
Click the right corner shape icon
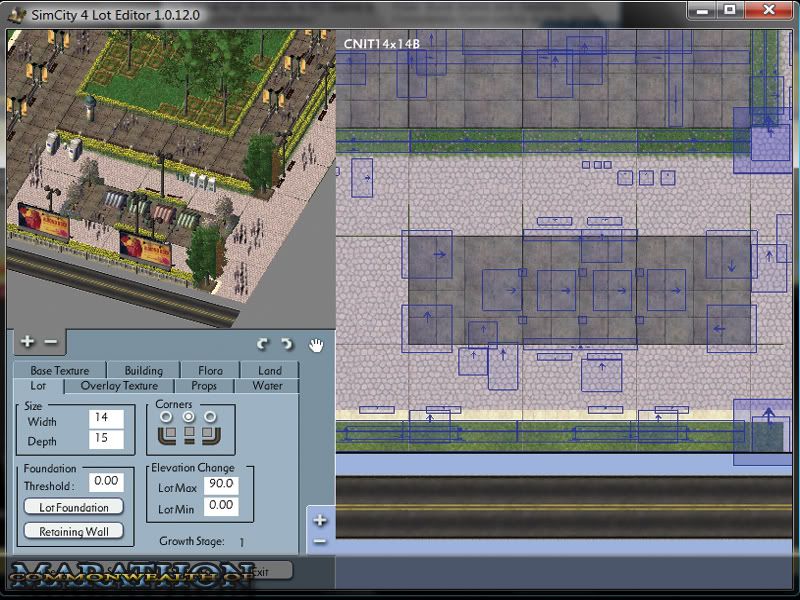[211, 436]
